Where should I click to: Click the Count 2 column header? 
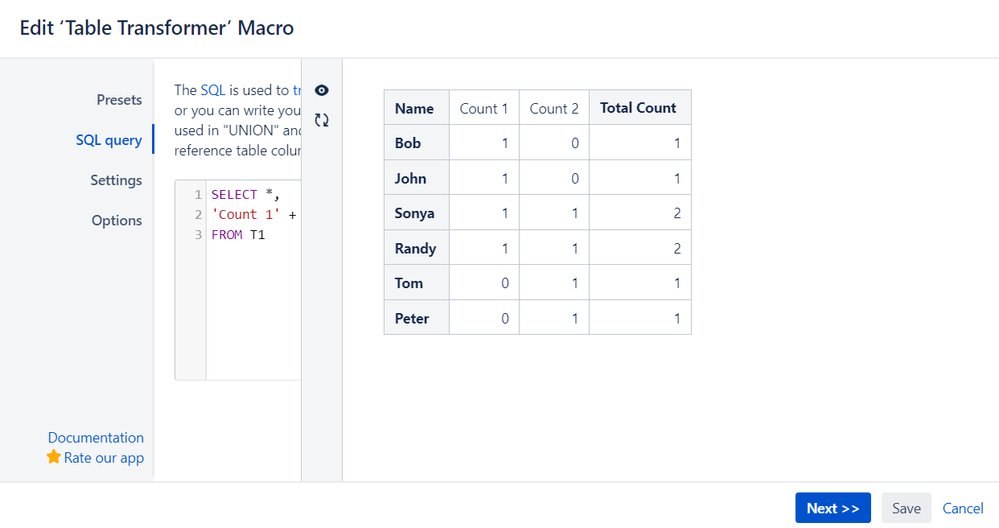click(554, 108)
